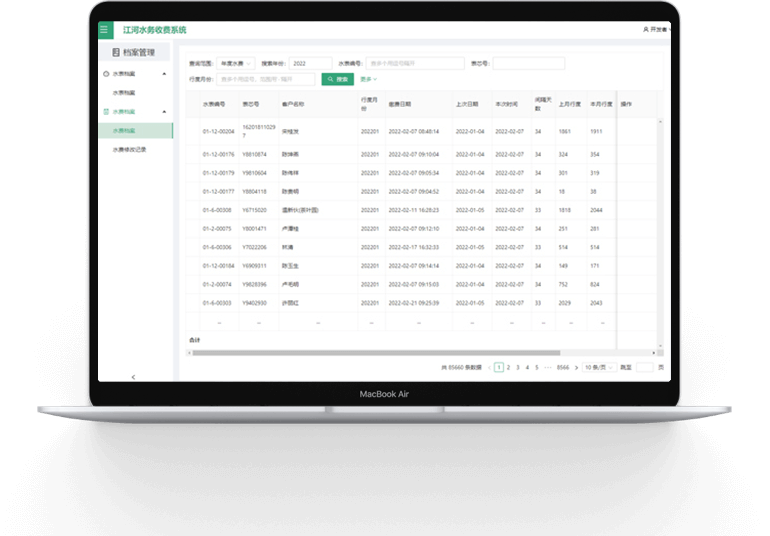The image size is (770, 536).
Task: Click the 表芯号 search input field
Action: click(x=528, y=63)
